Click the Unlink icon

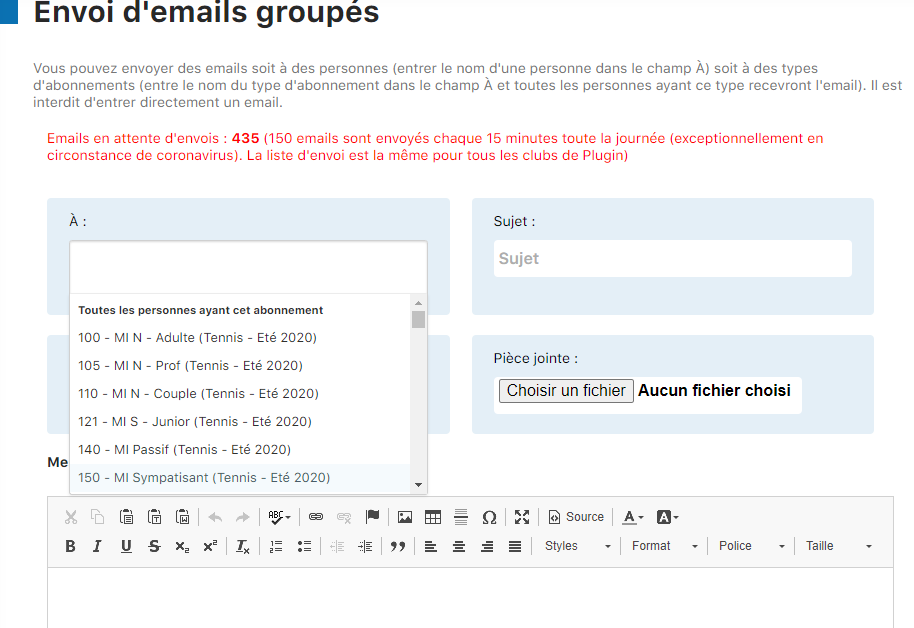point(344,517)
